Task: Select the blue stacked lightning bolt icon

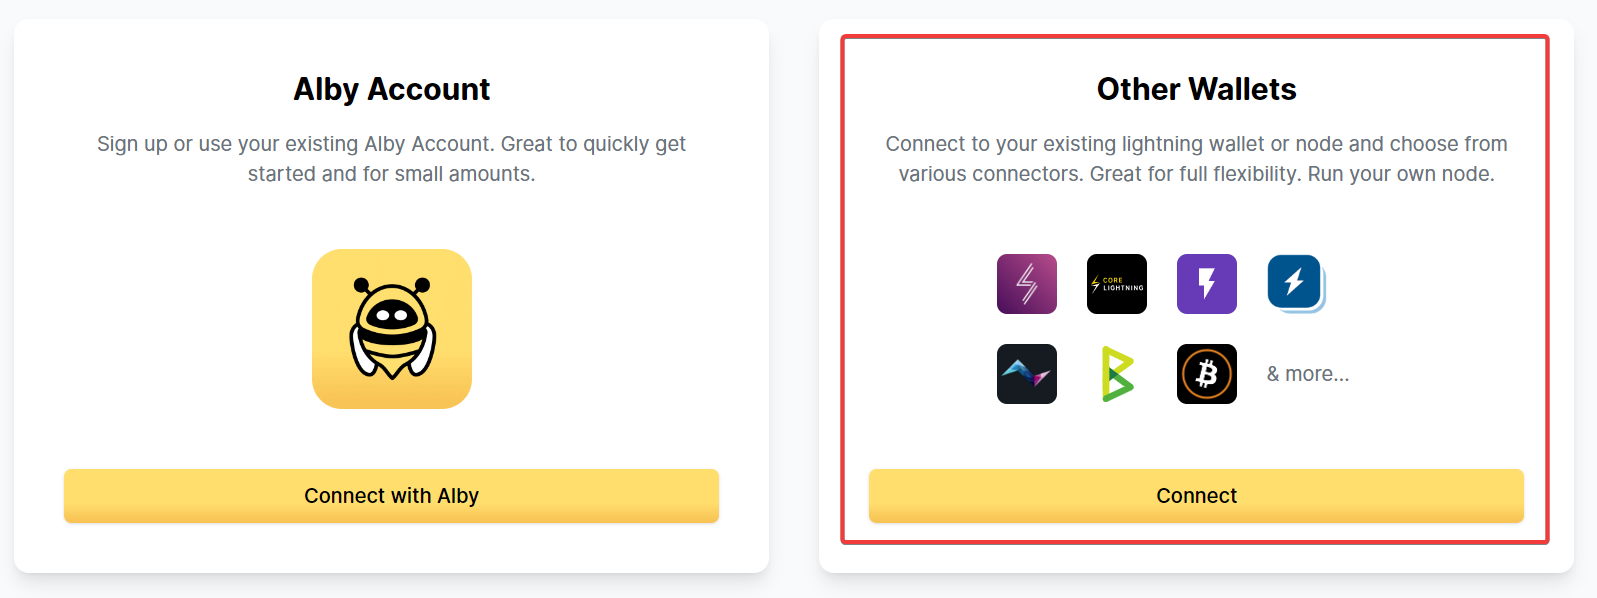Action: pyautogui.click(x=1295, y=283)
